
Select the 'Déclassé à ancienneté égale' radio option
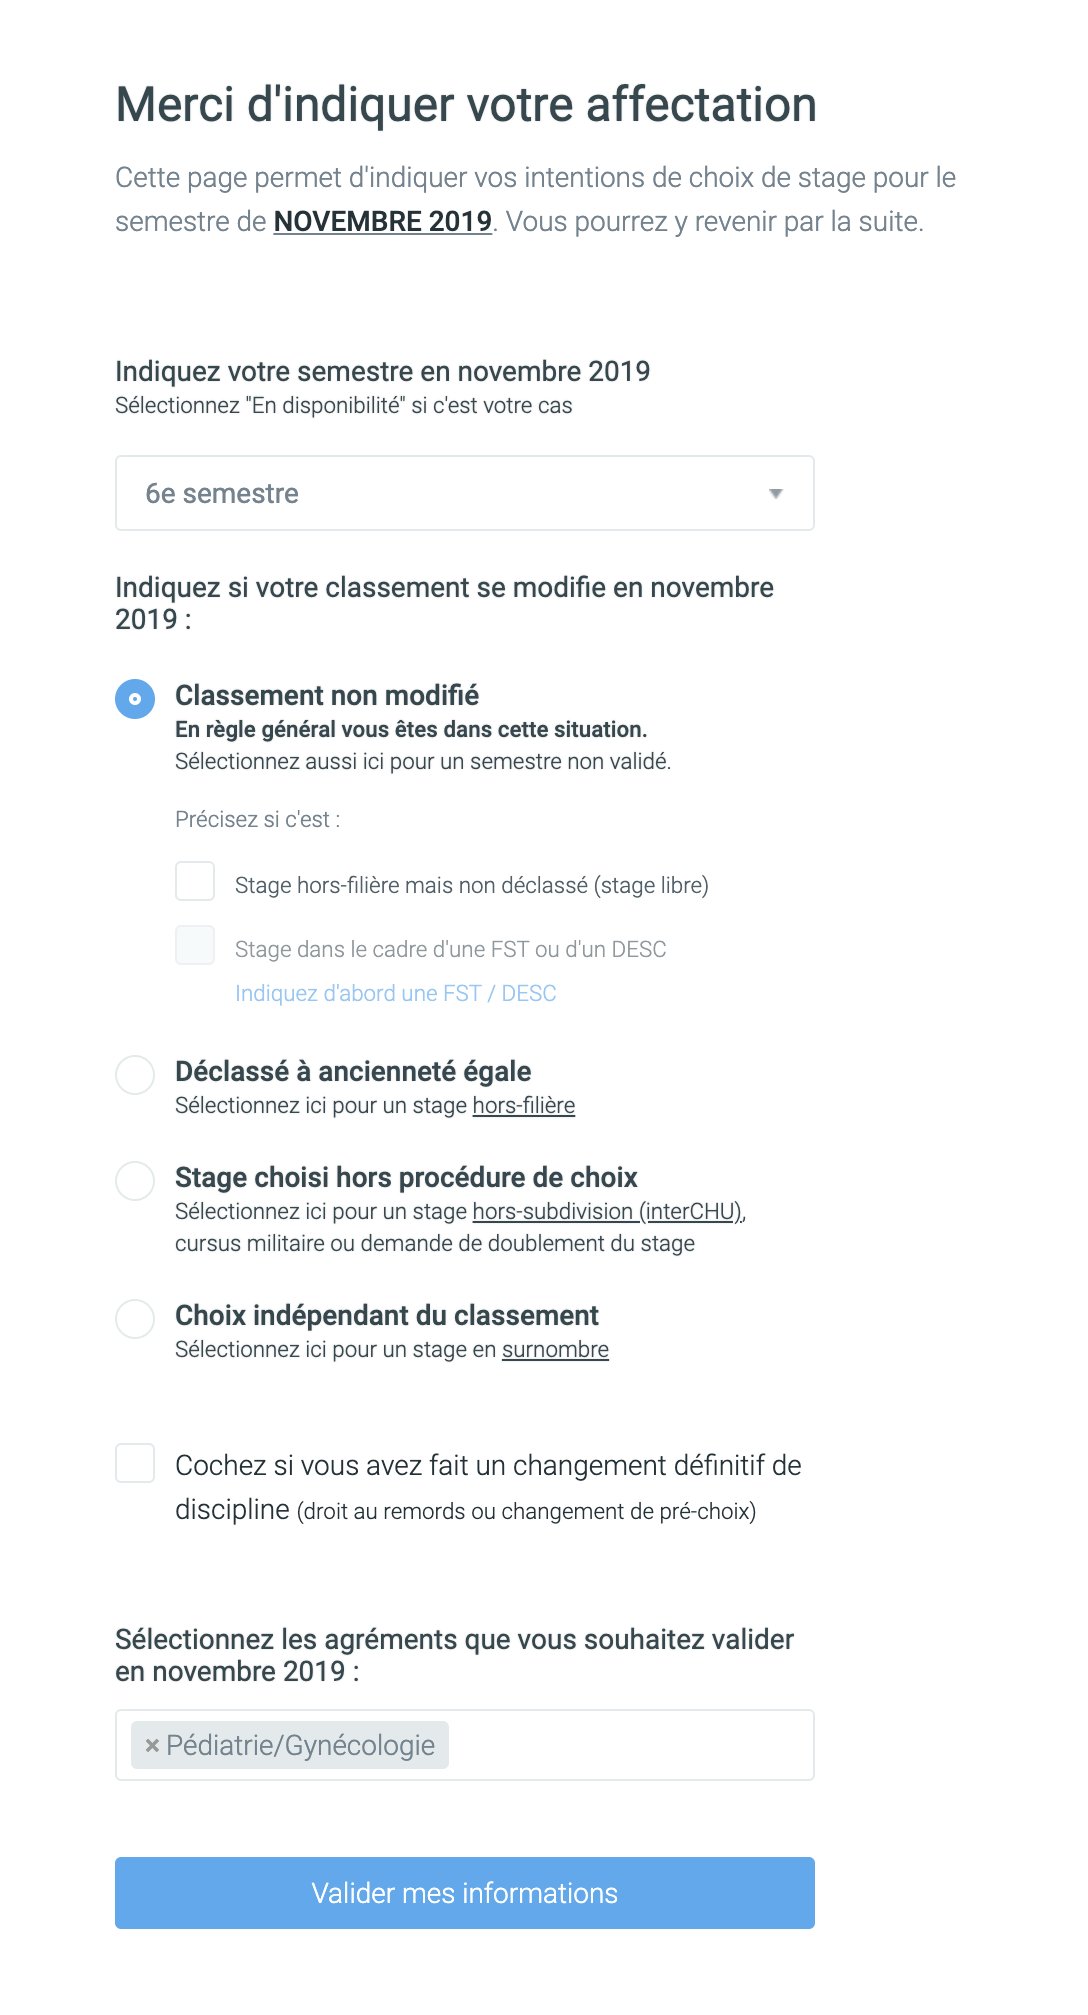(x=135, y=1075)
